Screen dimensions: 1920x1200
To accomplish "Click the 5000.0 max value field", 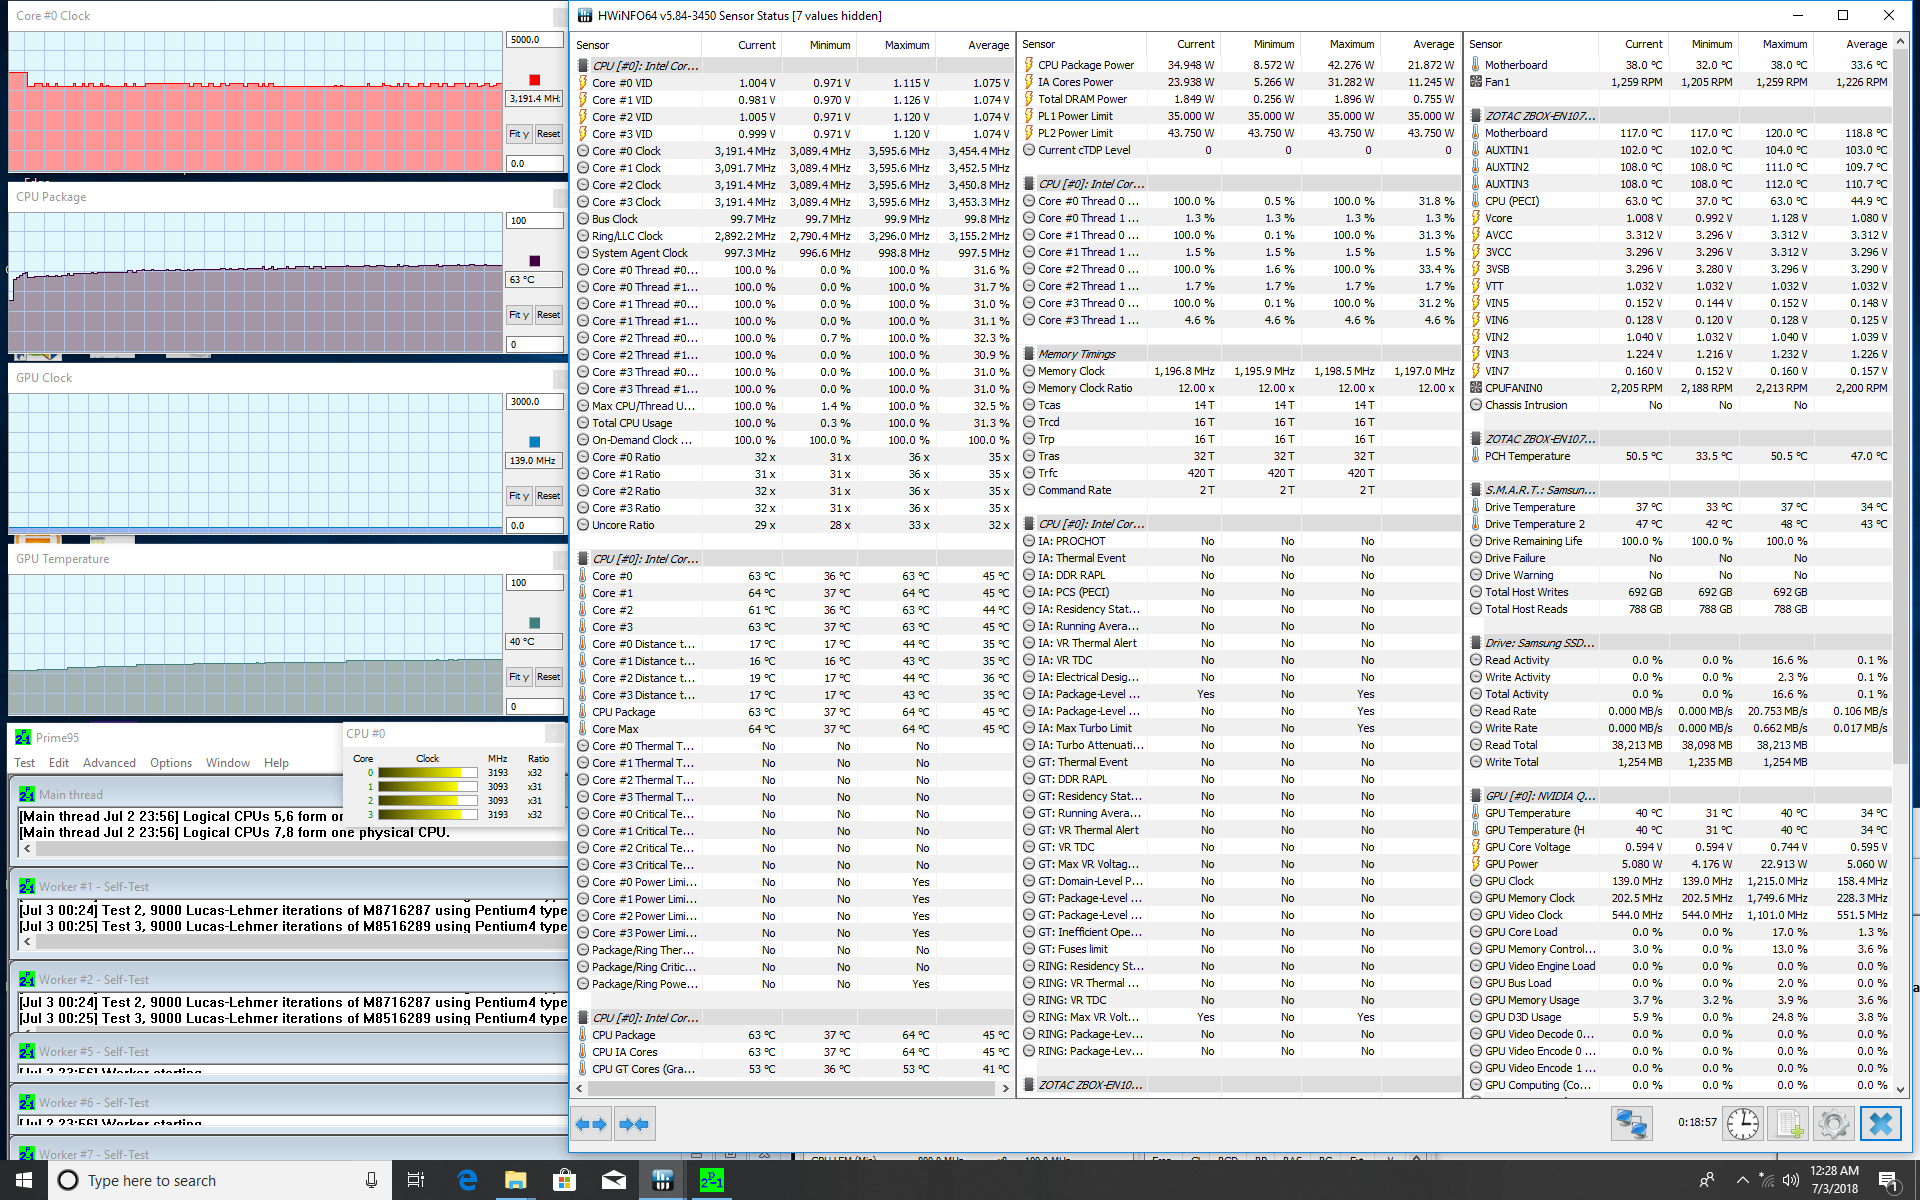I will tap(534, 40).
